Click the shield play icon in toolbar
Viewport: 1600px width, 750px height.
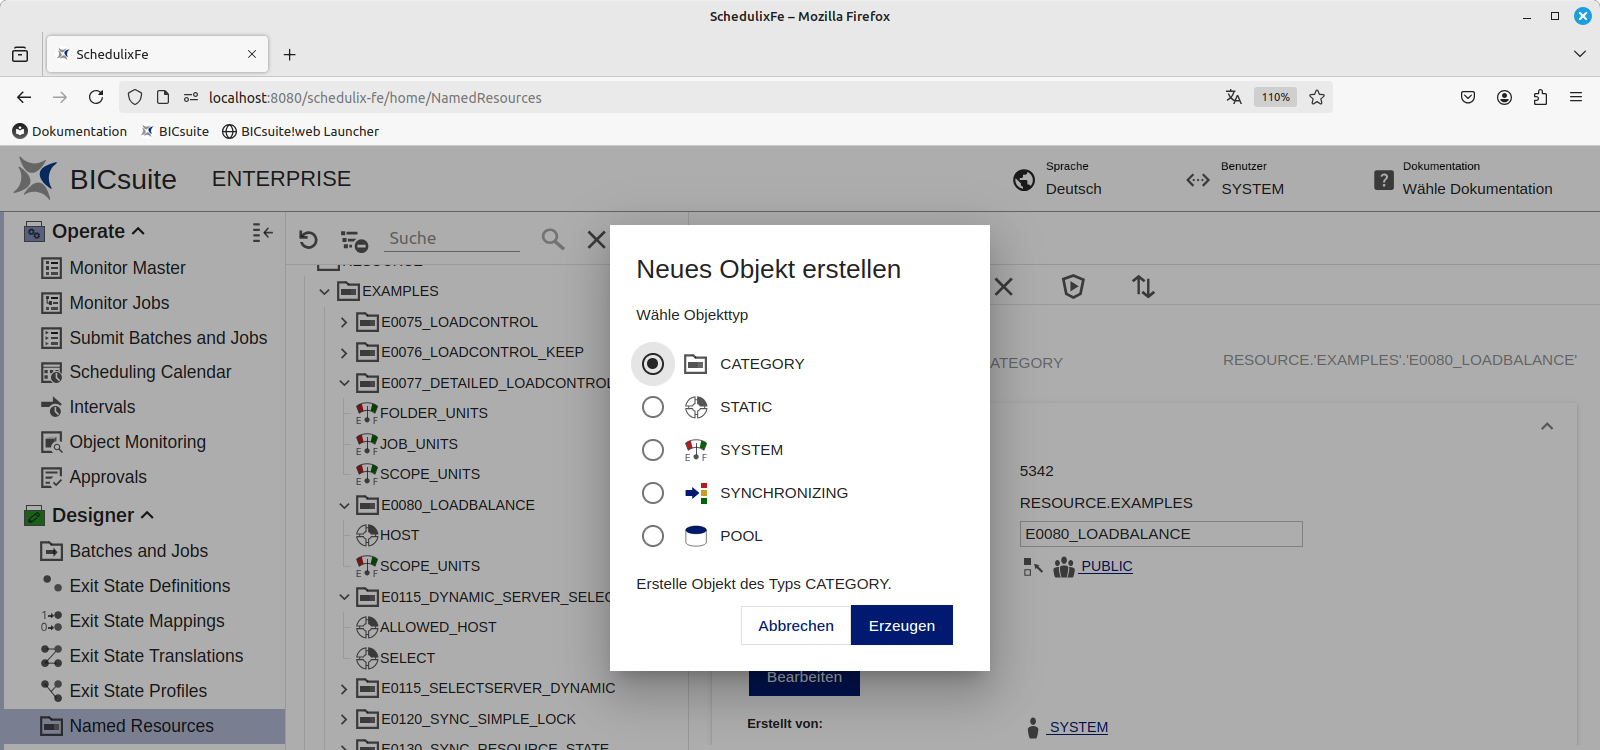1073,287
